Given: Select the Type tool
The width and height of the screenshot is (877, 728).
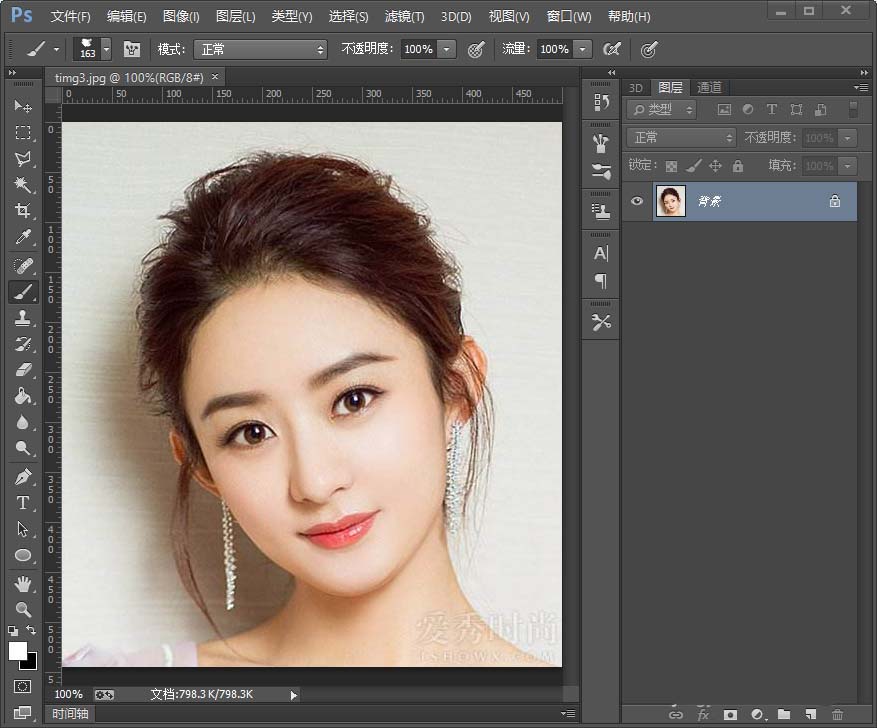Looking at the screenshot, I should pos(23,502).
